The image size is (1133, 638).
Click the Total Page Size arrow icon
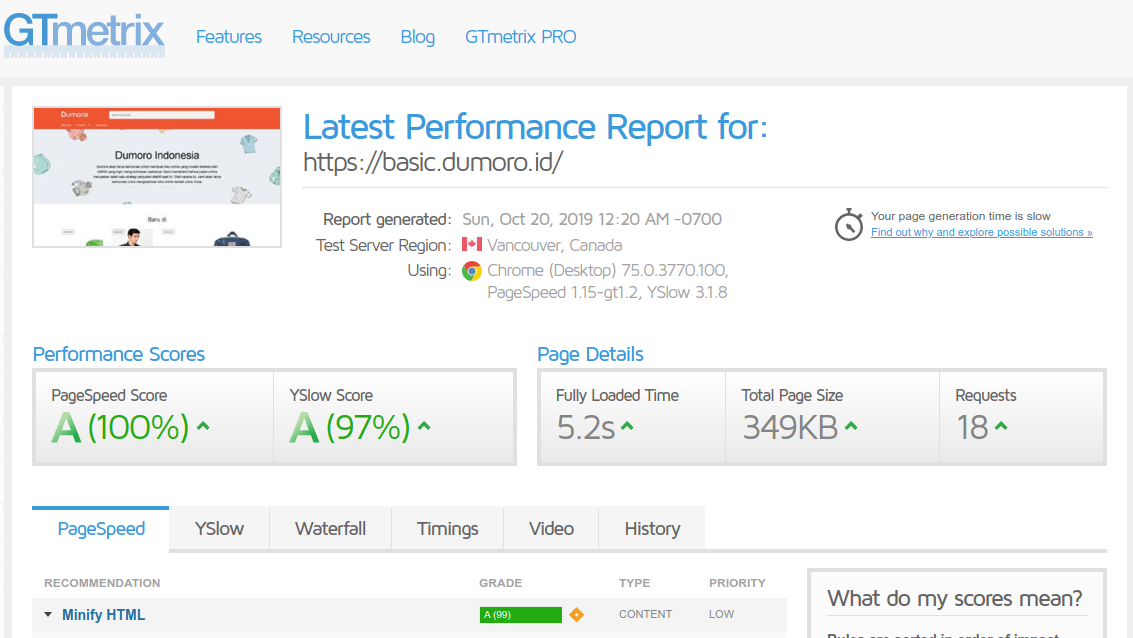pyautogui.click(x=851, y=426)
